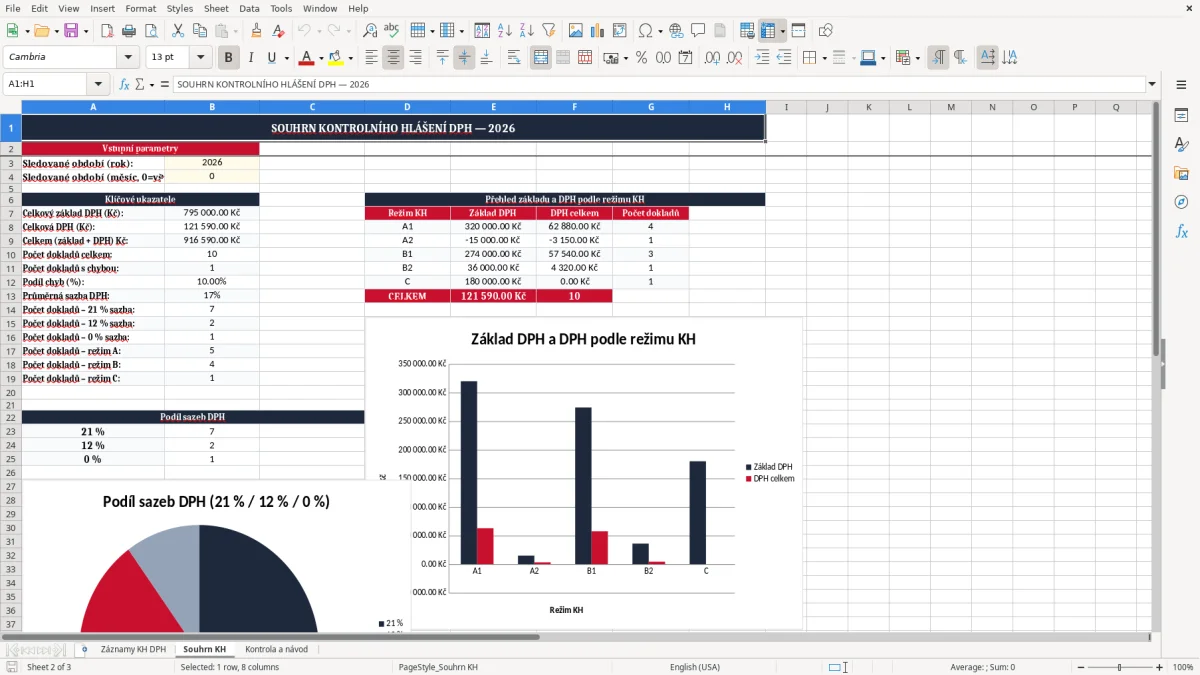The height and width of the screenshot is (675, 1200).
Task: Select column D header
Action: coord(407,107)
